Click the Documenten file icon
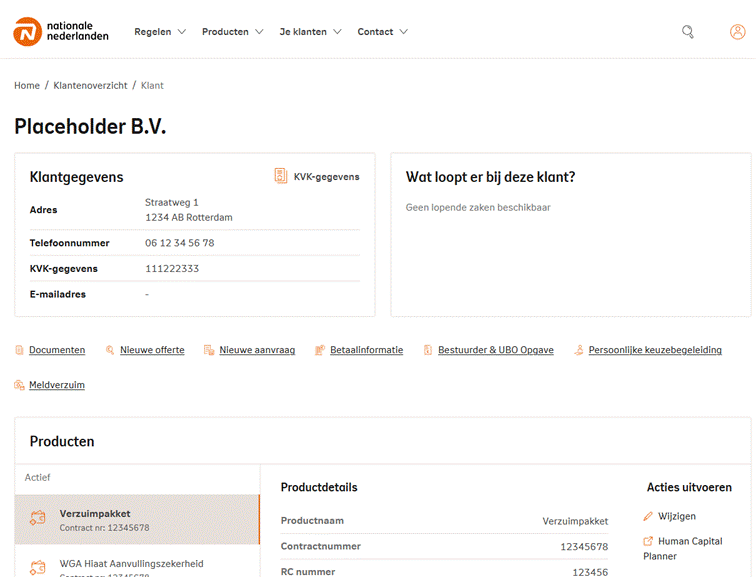This screenshot has height=577, width=756. tap(19, 350)
